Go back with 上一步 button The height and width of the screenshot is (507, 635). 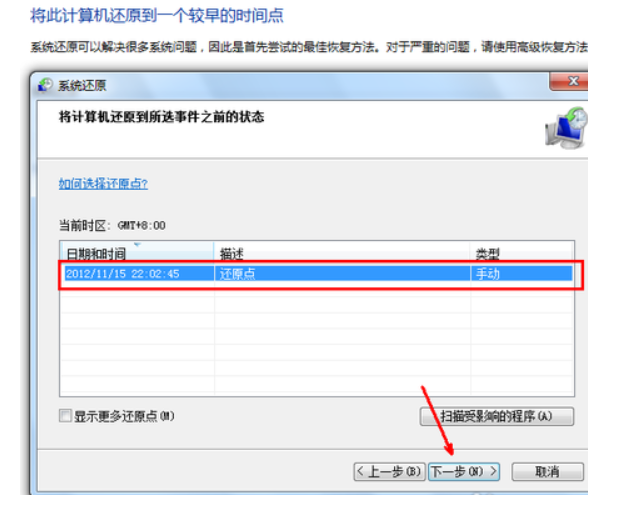389,471
